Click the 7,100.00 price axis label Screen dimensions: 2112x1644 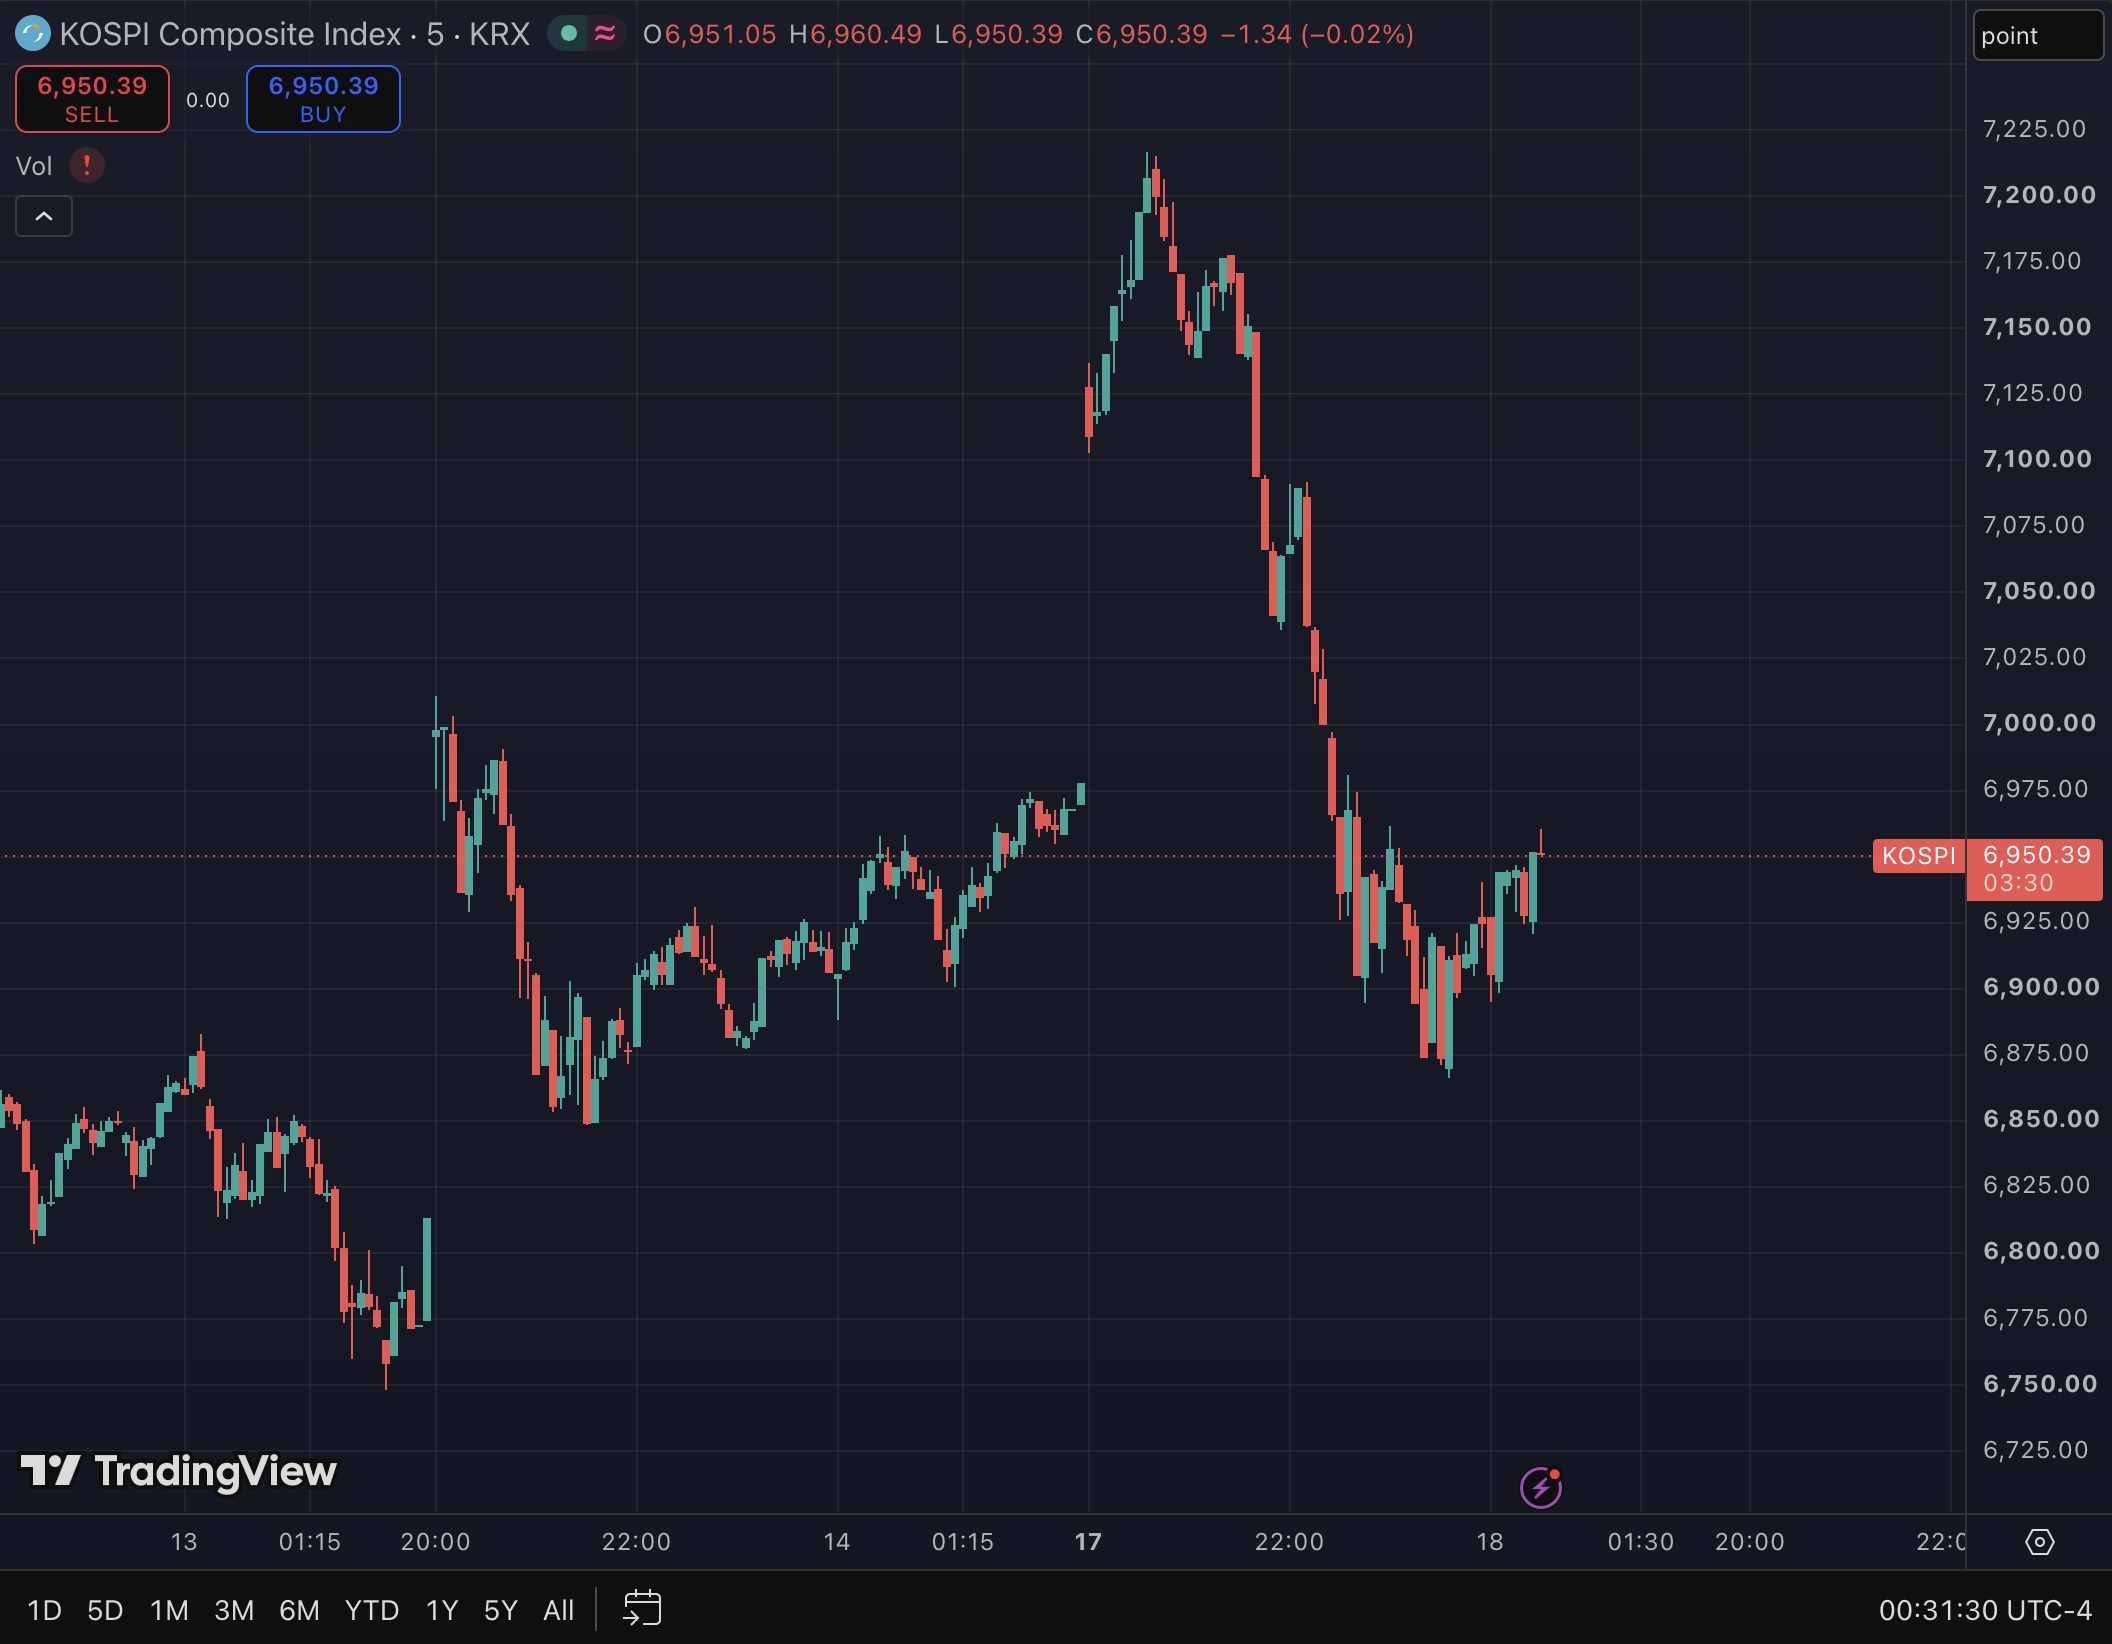[2037, 459]
